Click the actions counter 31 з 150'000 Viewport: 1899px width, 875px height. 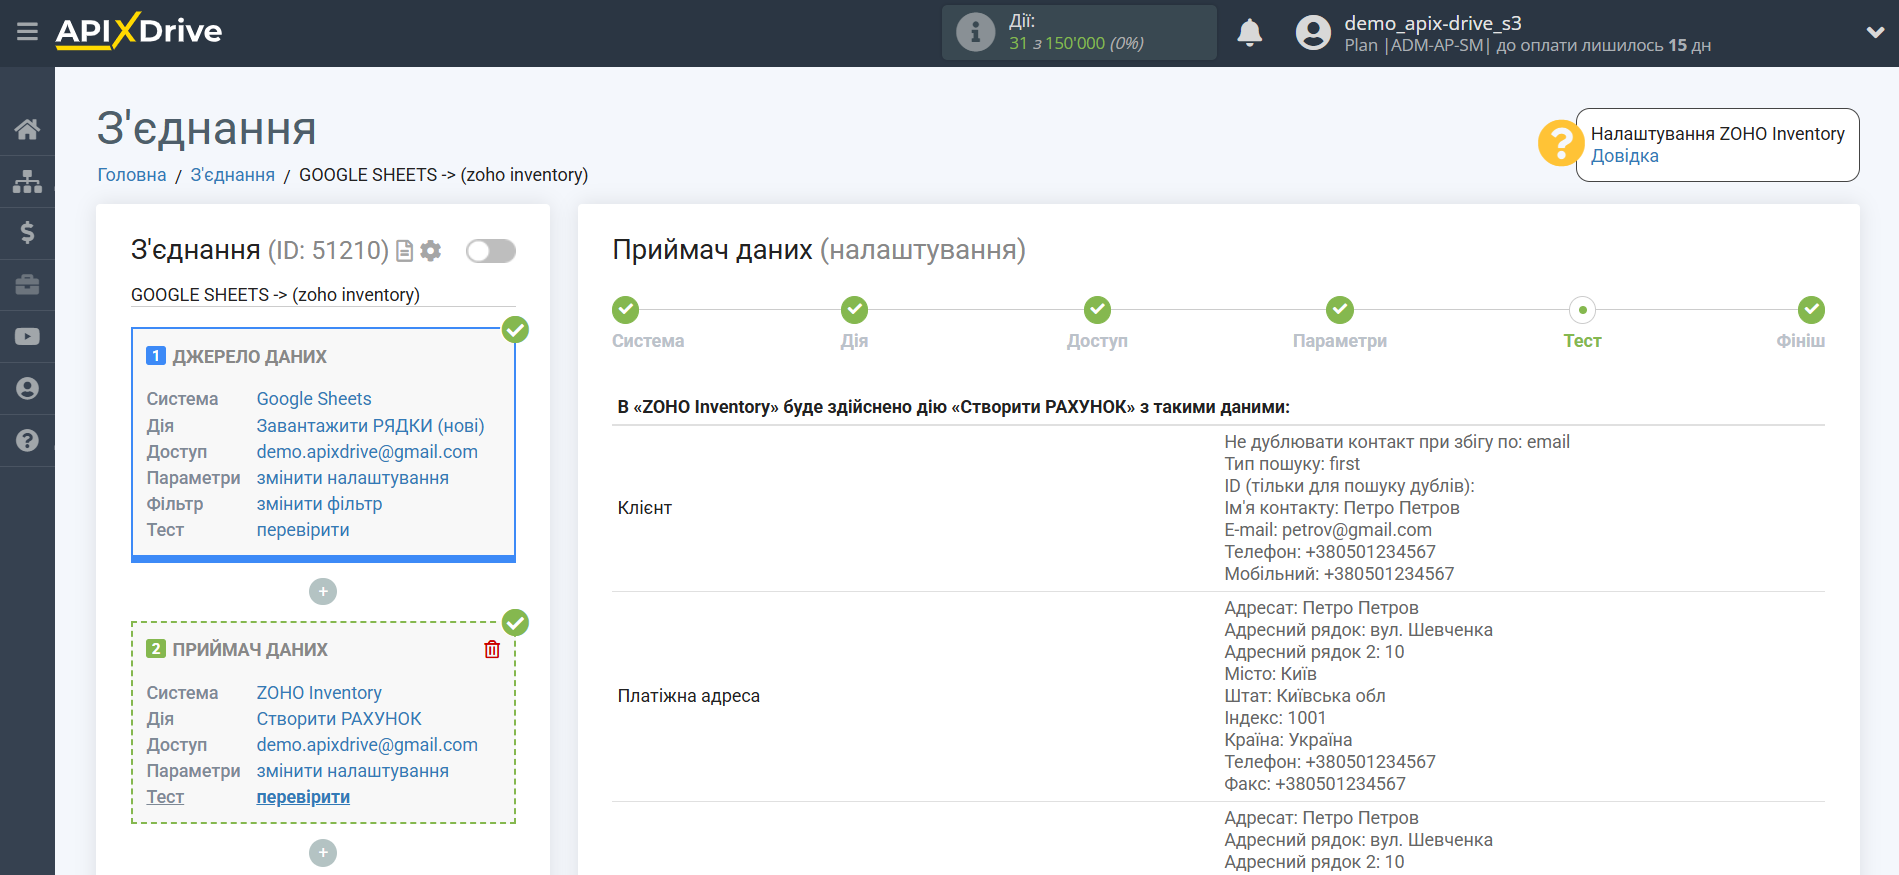pos(1076,43)
